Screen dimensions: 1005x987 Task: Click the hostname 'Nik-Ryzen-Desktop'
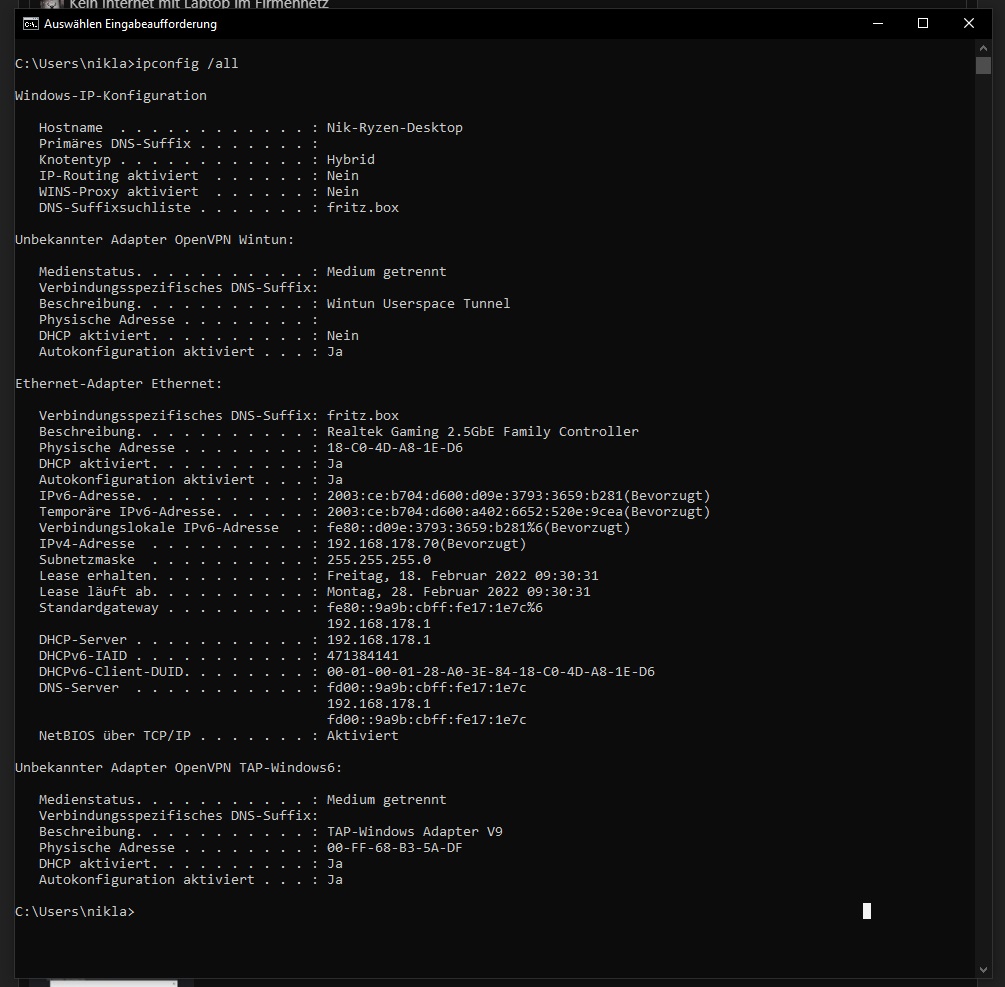[395, 128]
